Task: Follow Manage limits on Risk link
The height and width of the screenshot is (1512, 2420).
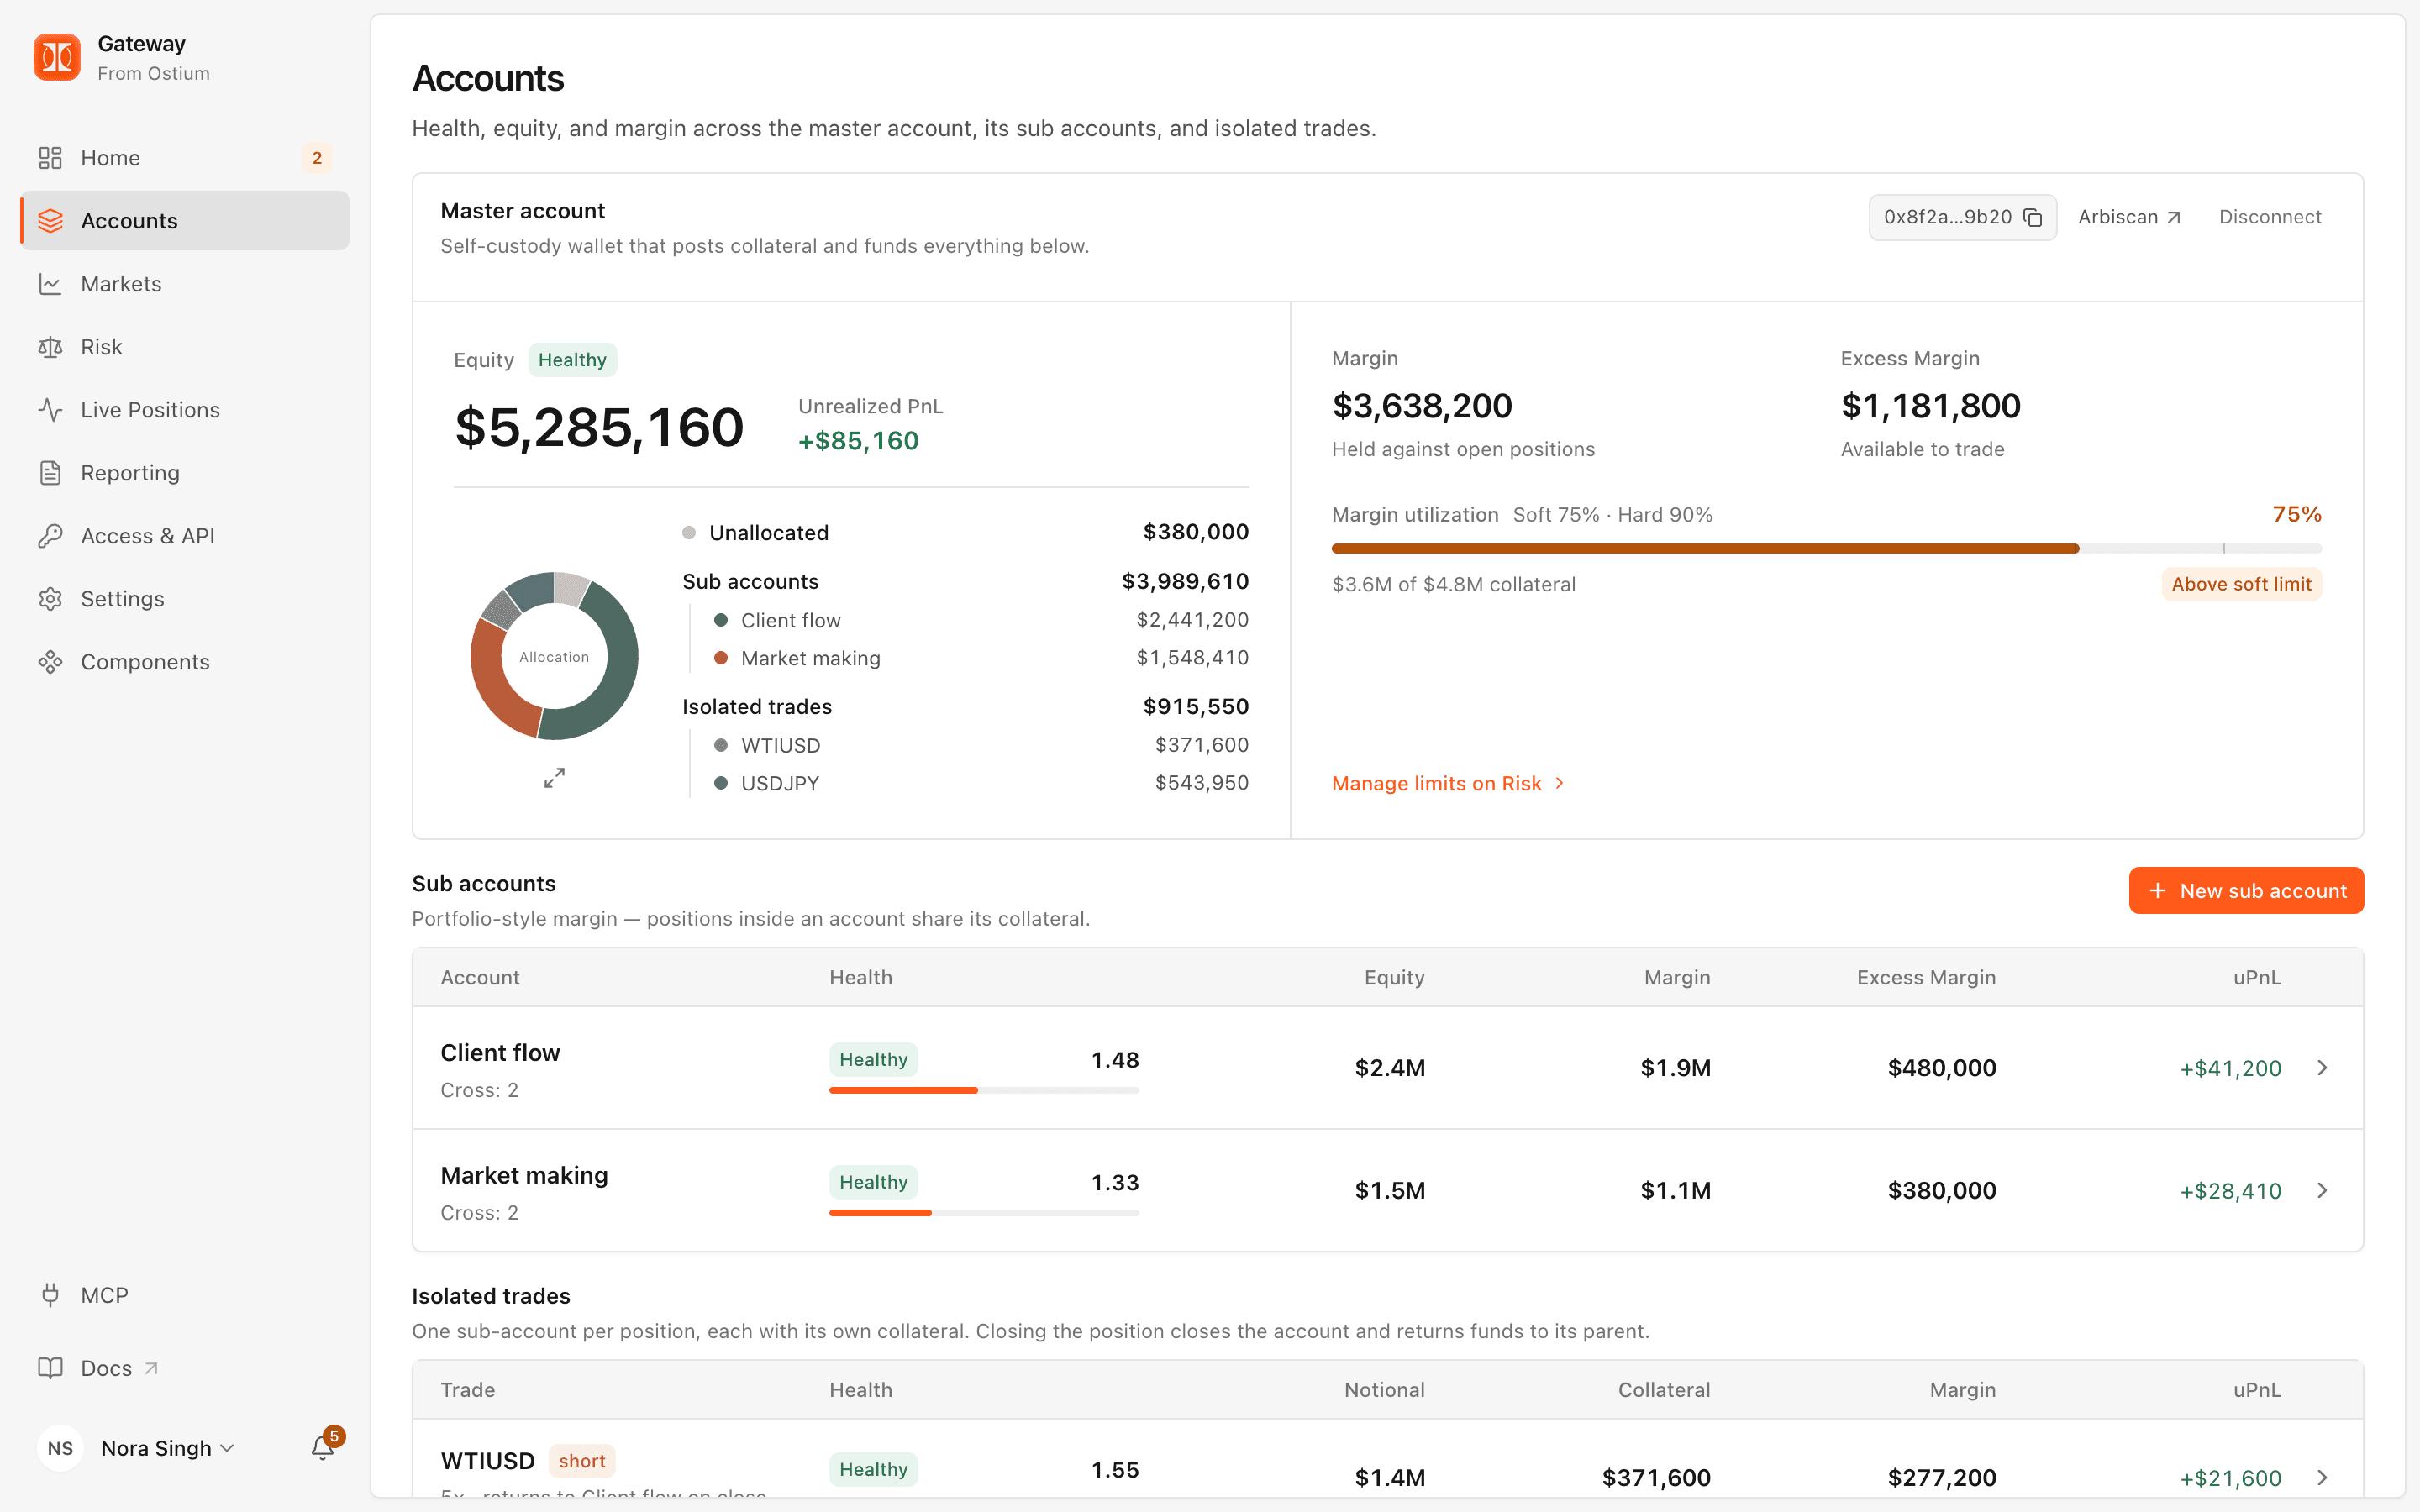Action: (x=1448, y=783)
